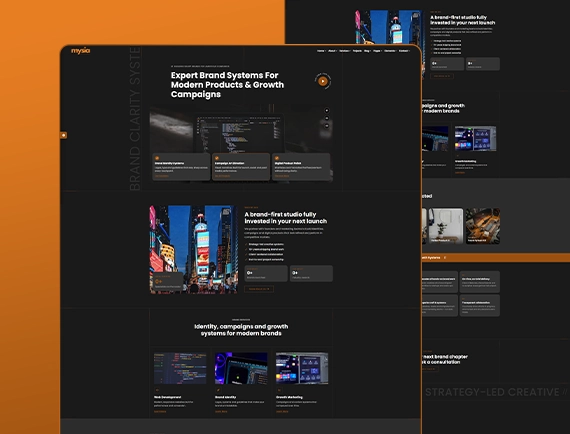
Task: Click 'Growth Marketing' service title
Action: [289, 397]
